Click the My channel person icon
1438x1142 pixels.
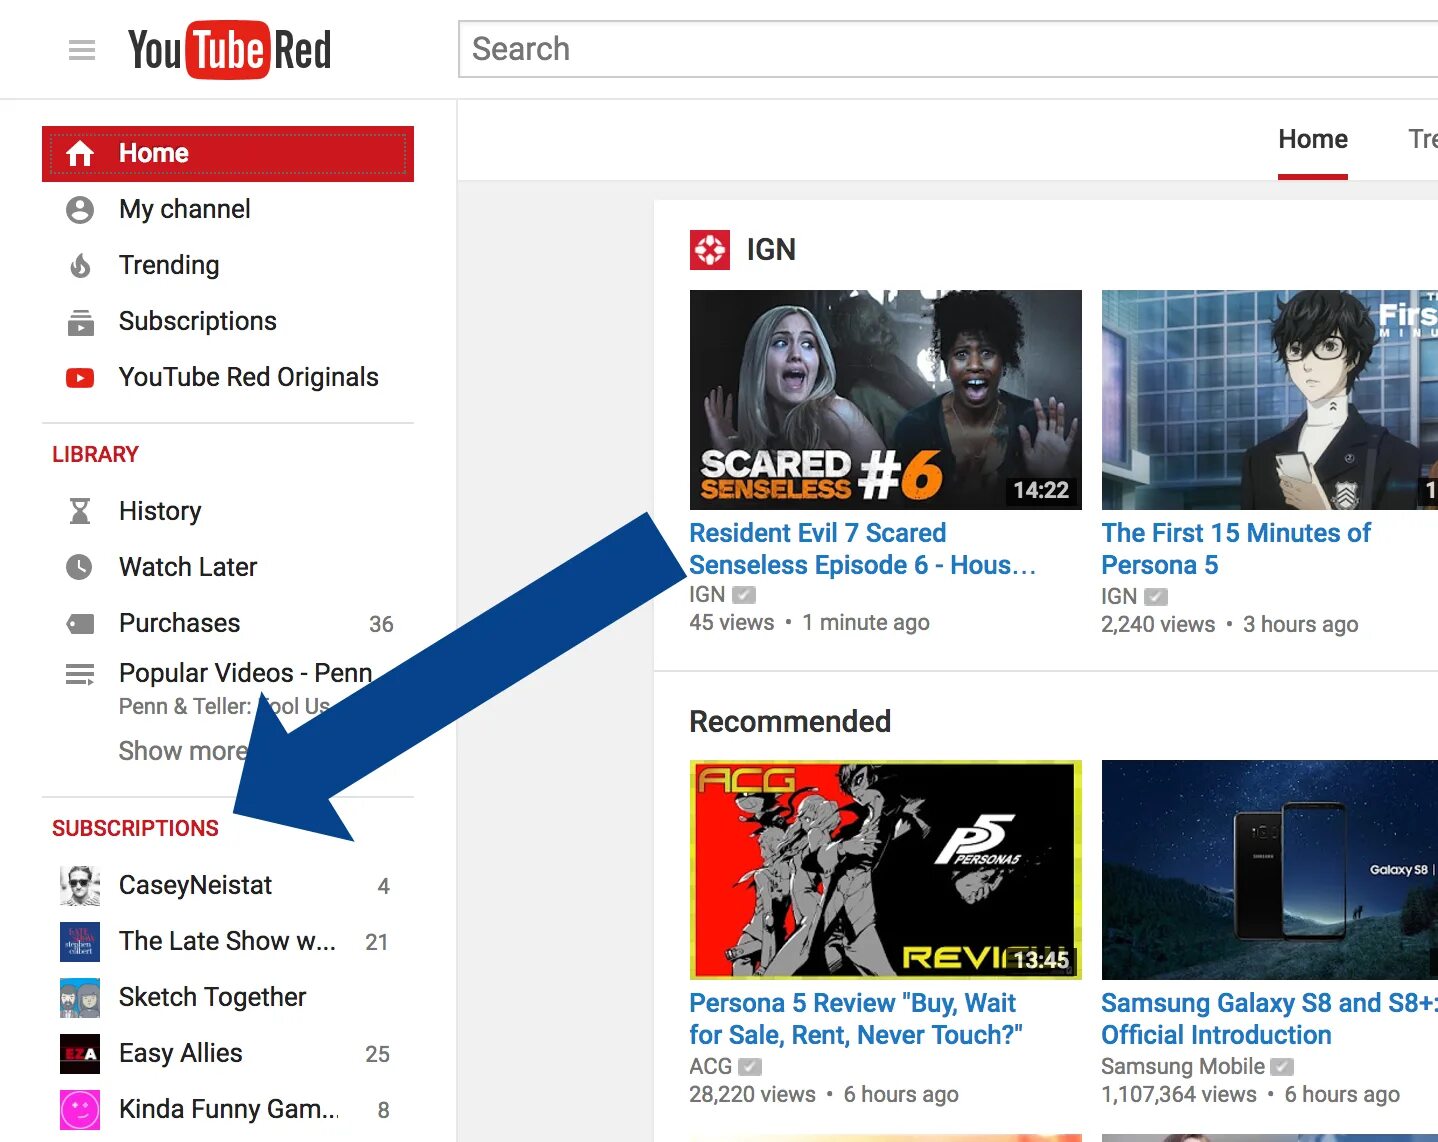click(x=80, y=210)
